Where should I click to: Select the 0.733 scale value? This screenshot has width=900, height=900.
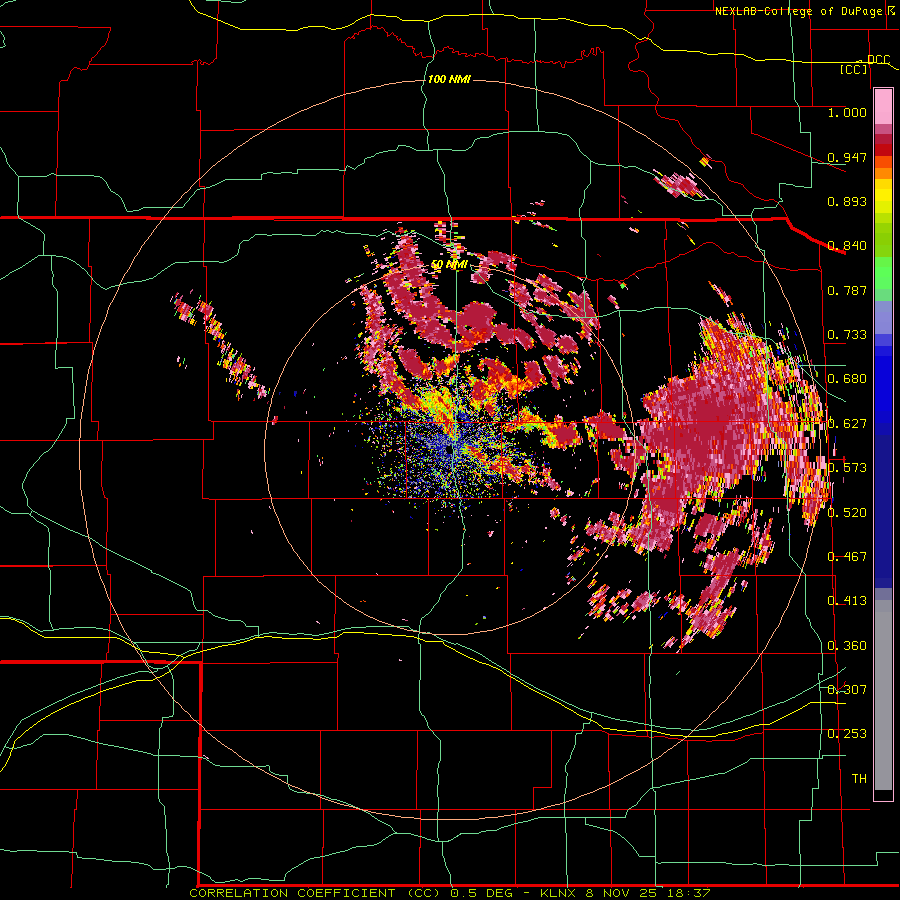[x=847, y=335]
